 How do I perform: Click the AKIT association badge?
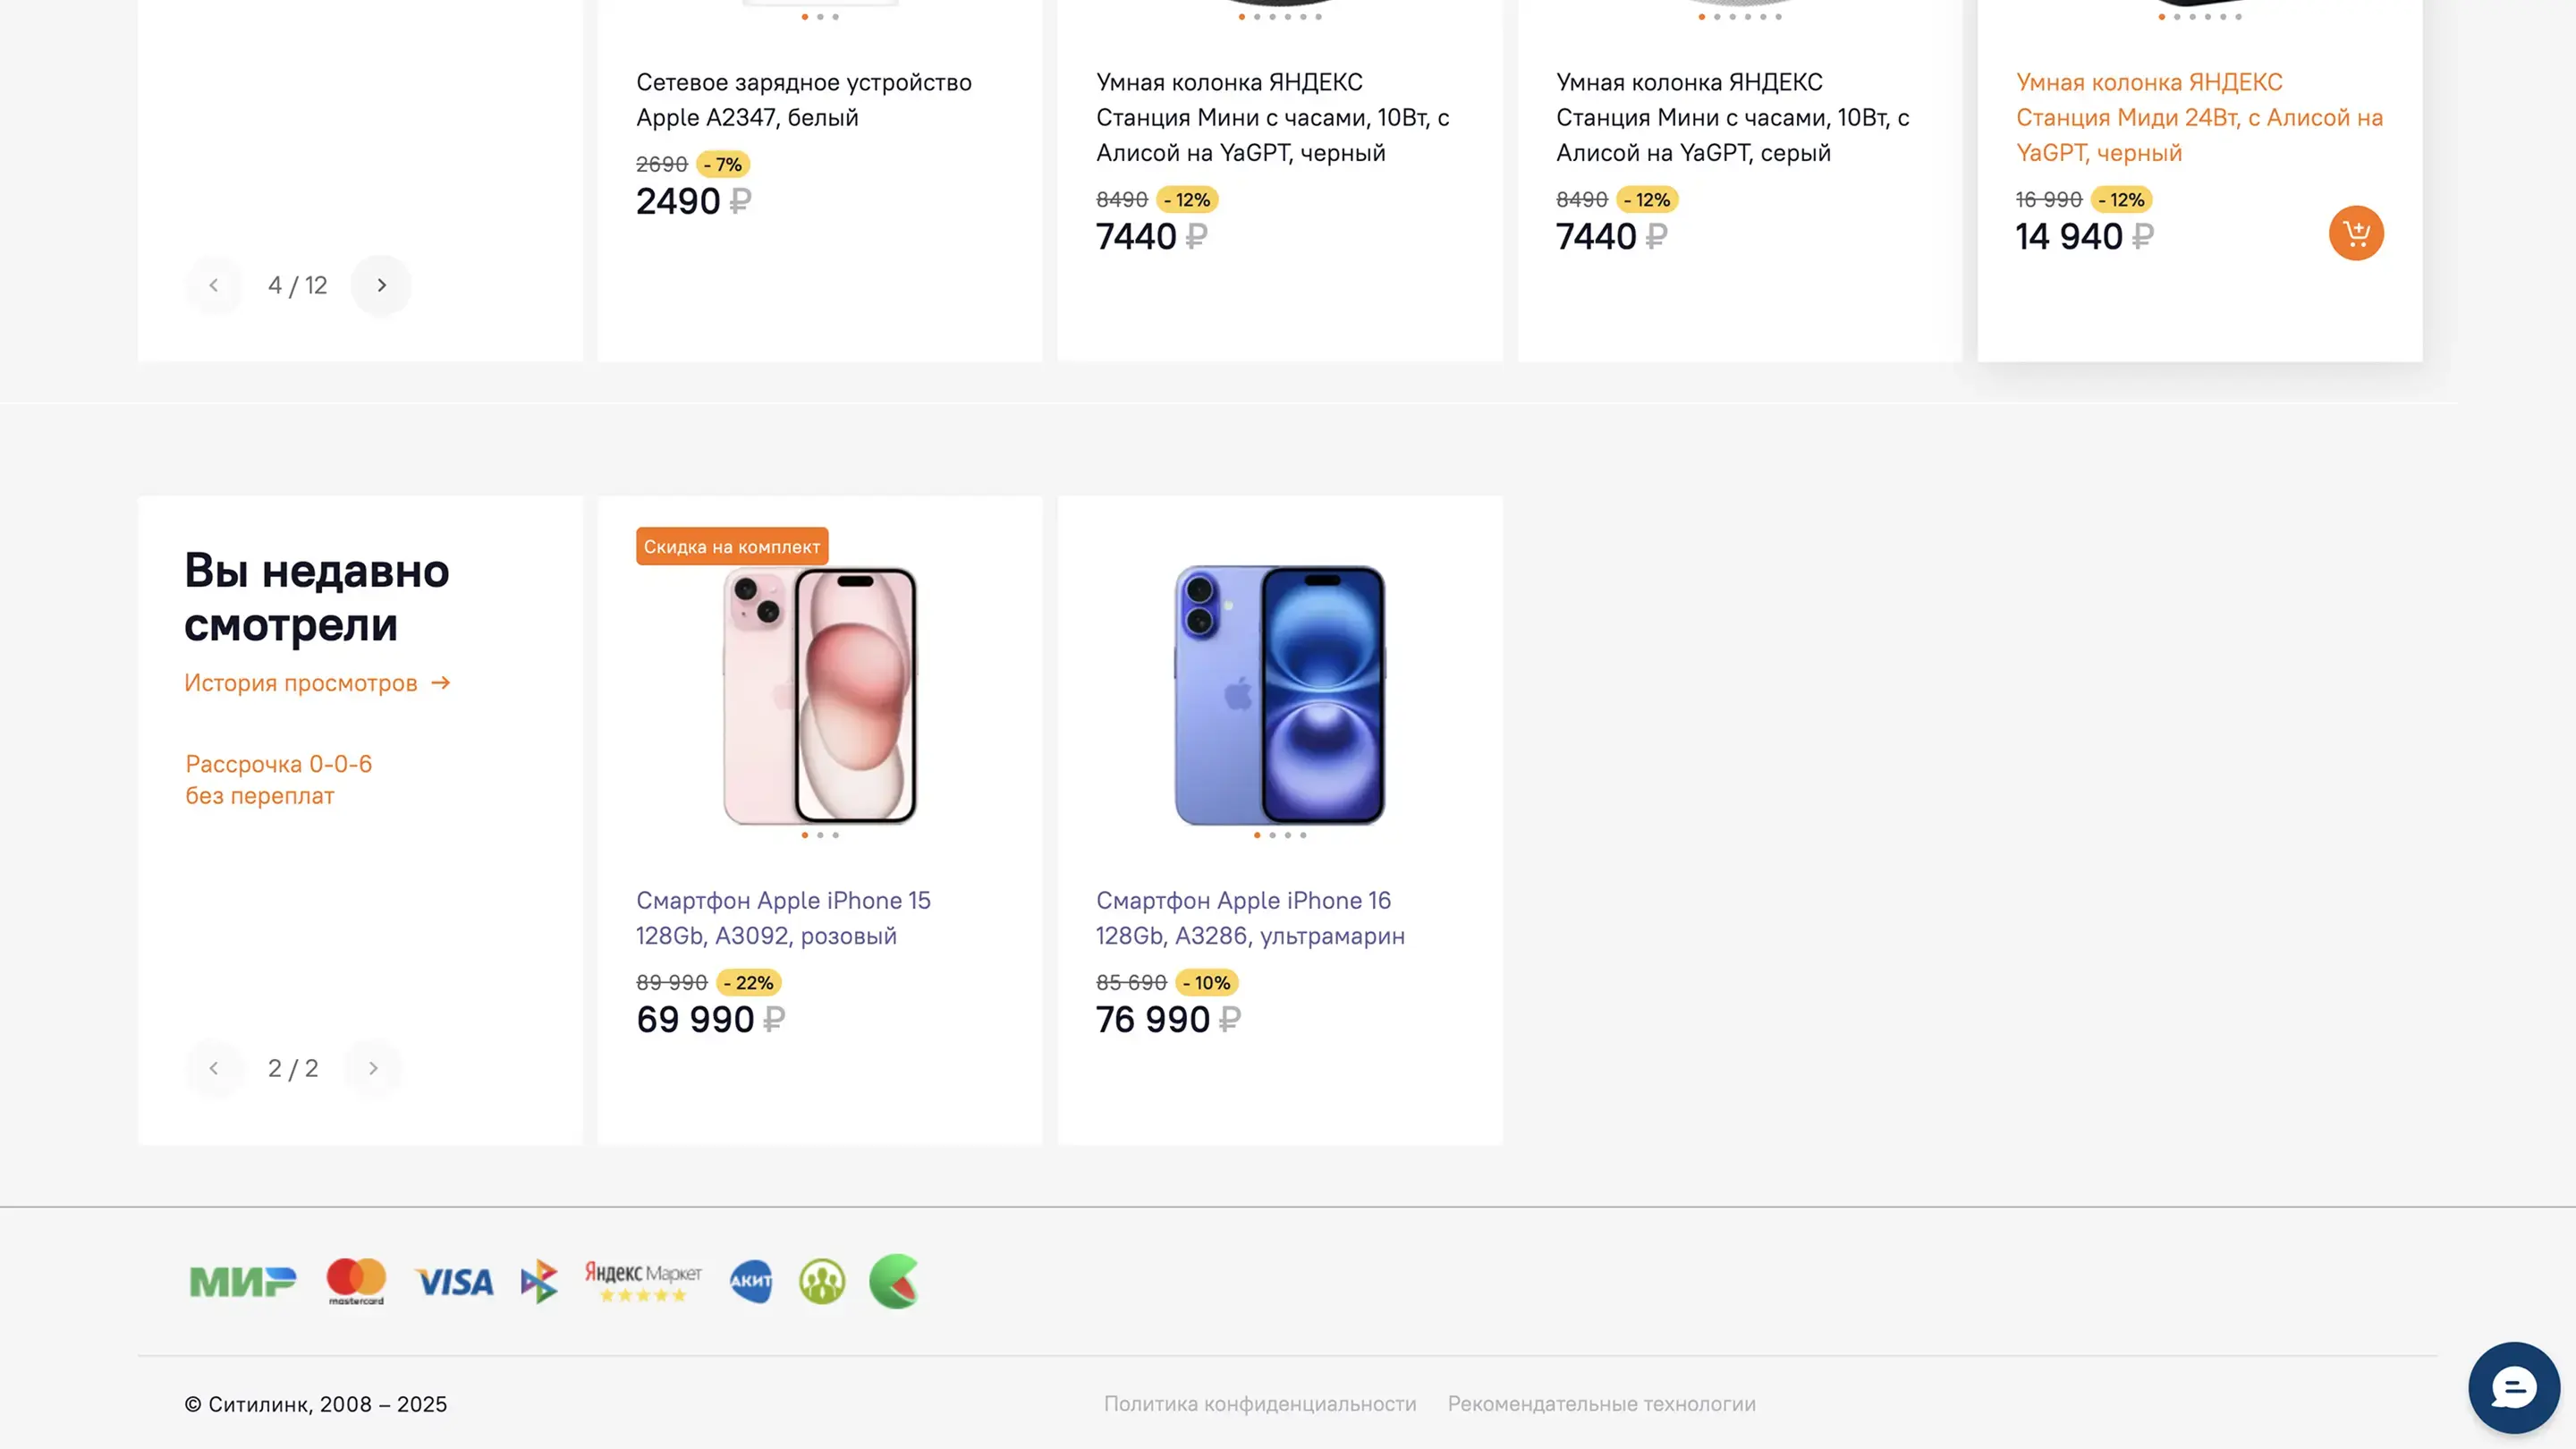click(751, 1281)
